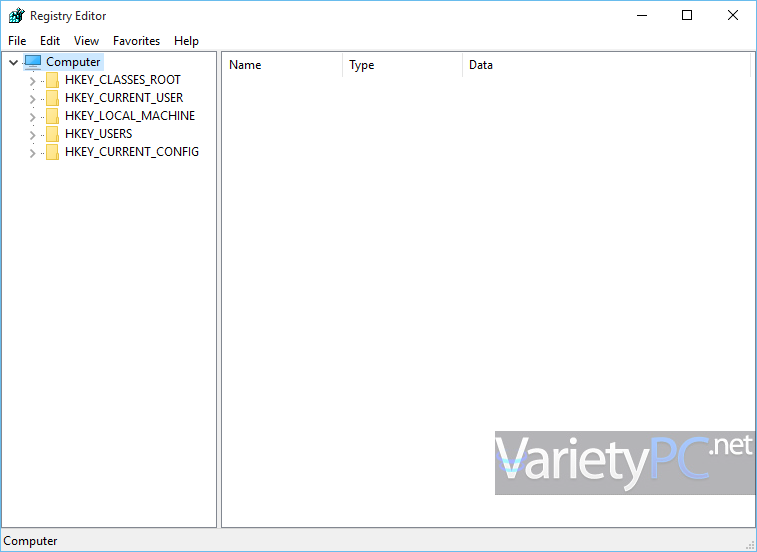Open the Edit menu

click(50, 41)
